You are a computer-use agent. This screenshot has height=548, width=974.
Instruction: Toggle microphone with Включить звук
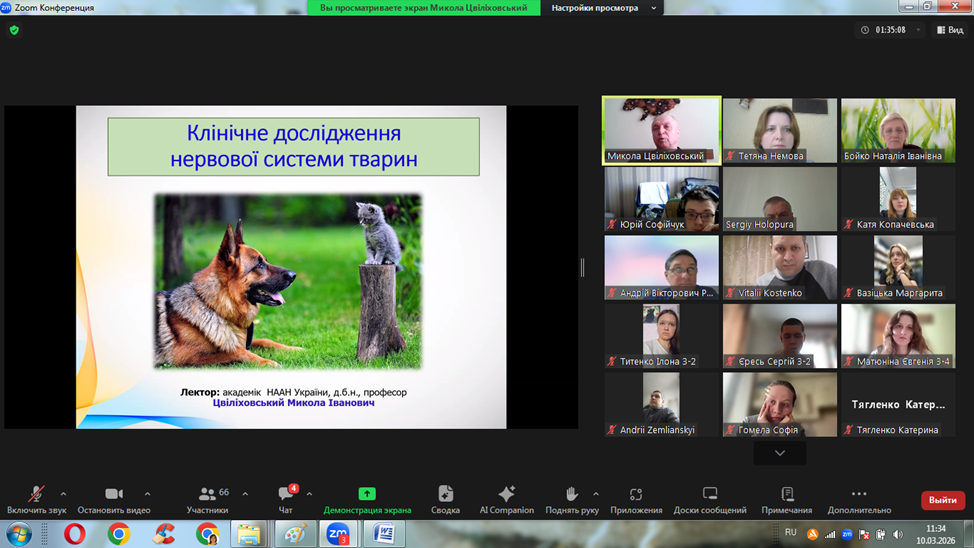(36, 499)
